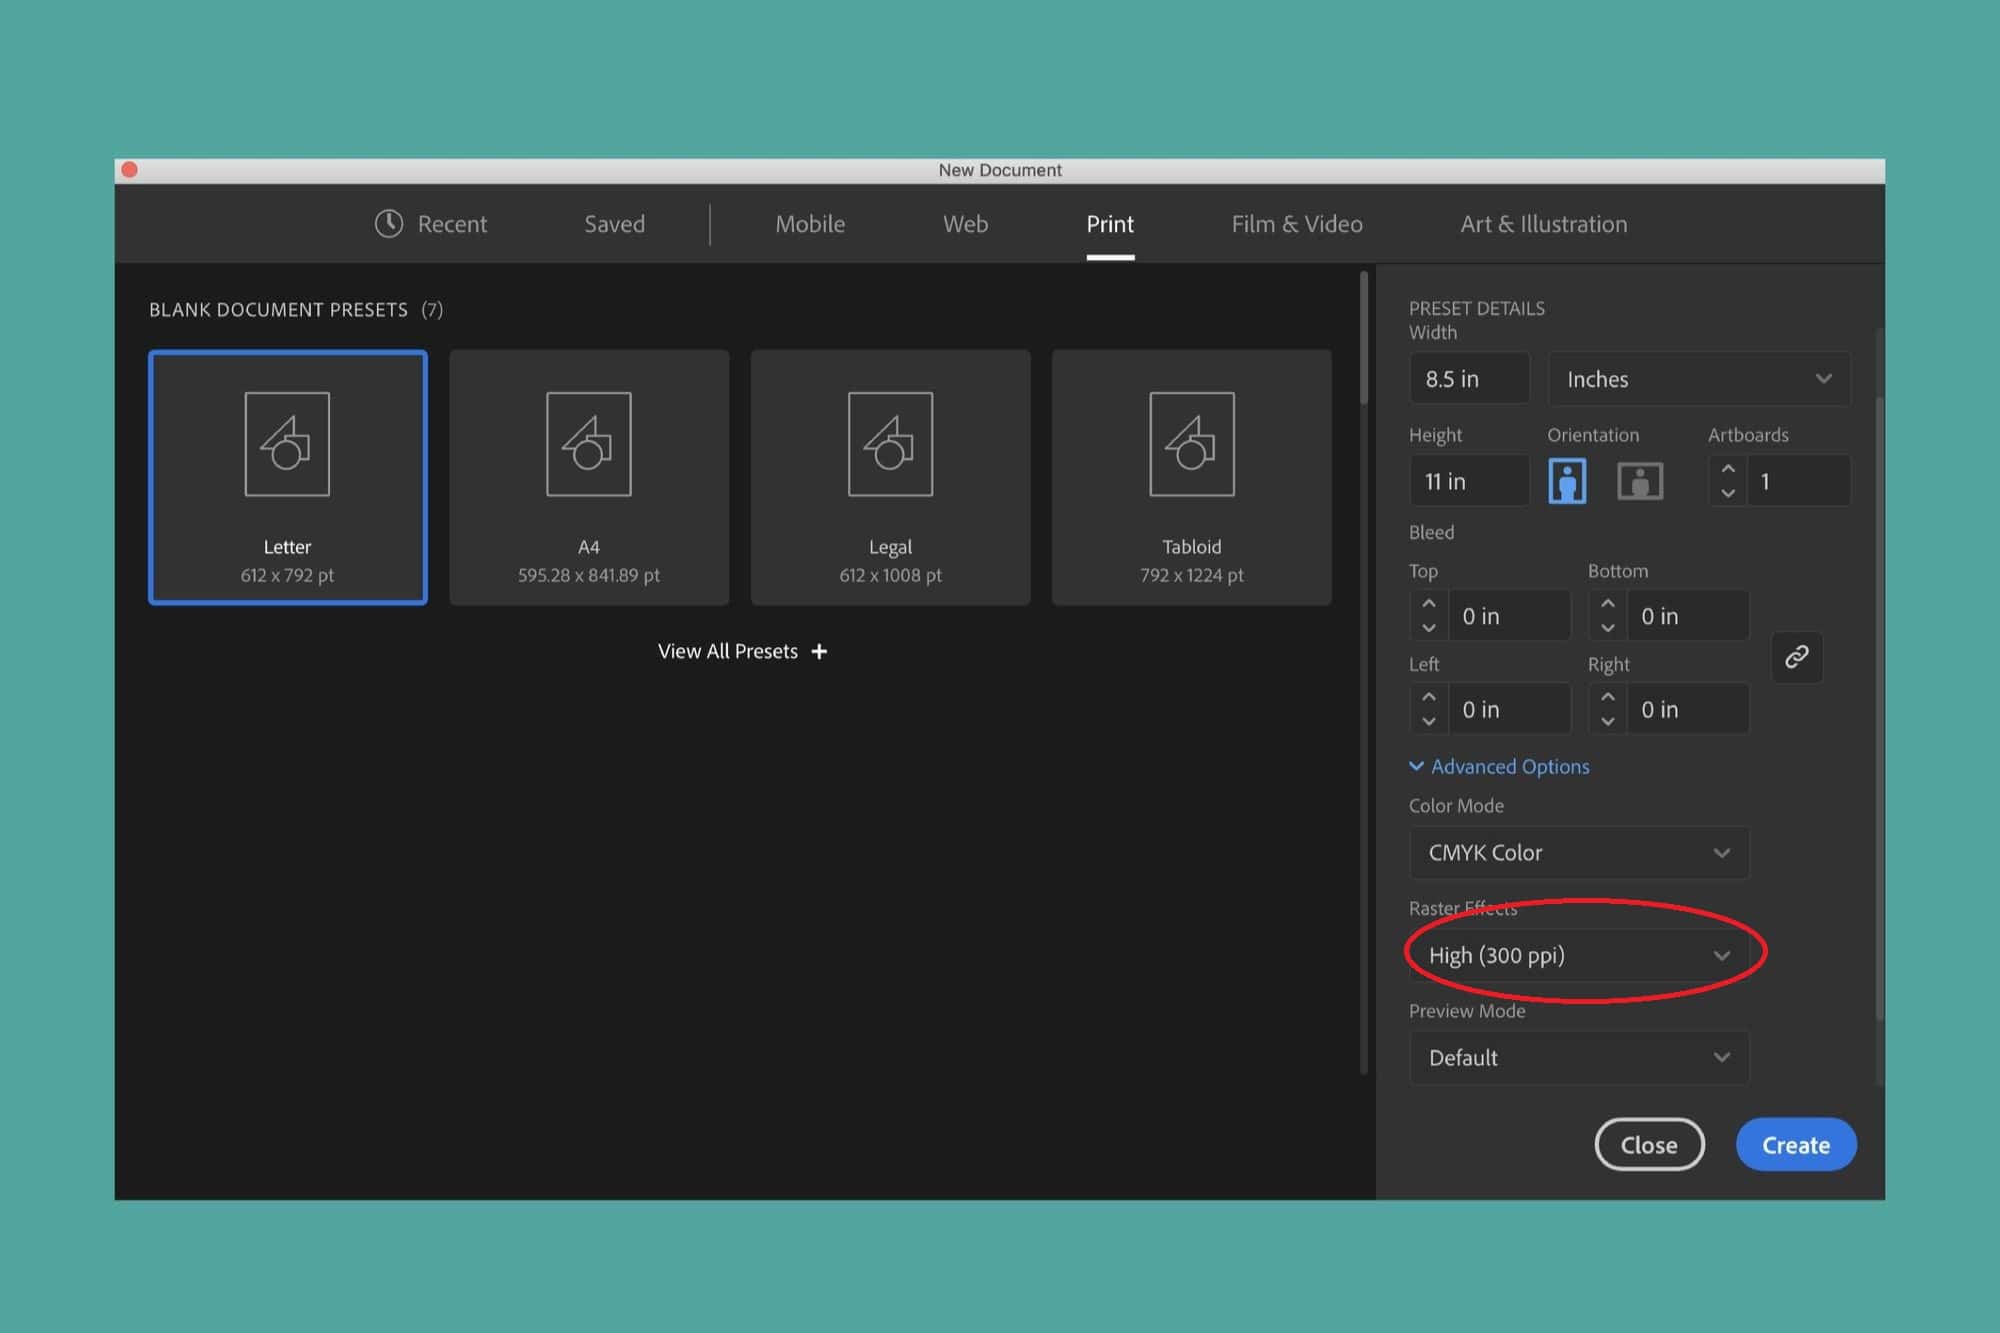The width and height of the screenshot is (2000, 1333).
Task: Select landscape orientation icon
Action: click(1640, 481)
